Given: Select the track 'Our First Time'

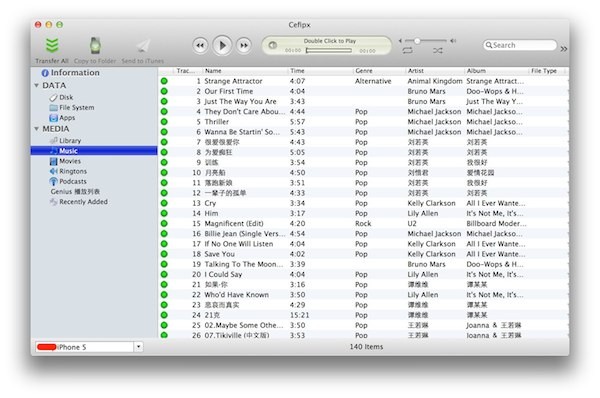Looking at the screenshot, I should click(x=229, y=91).
